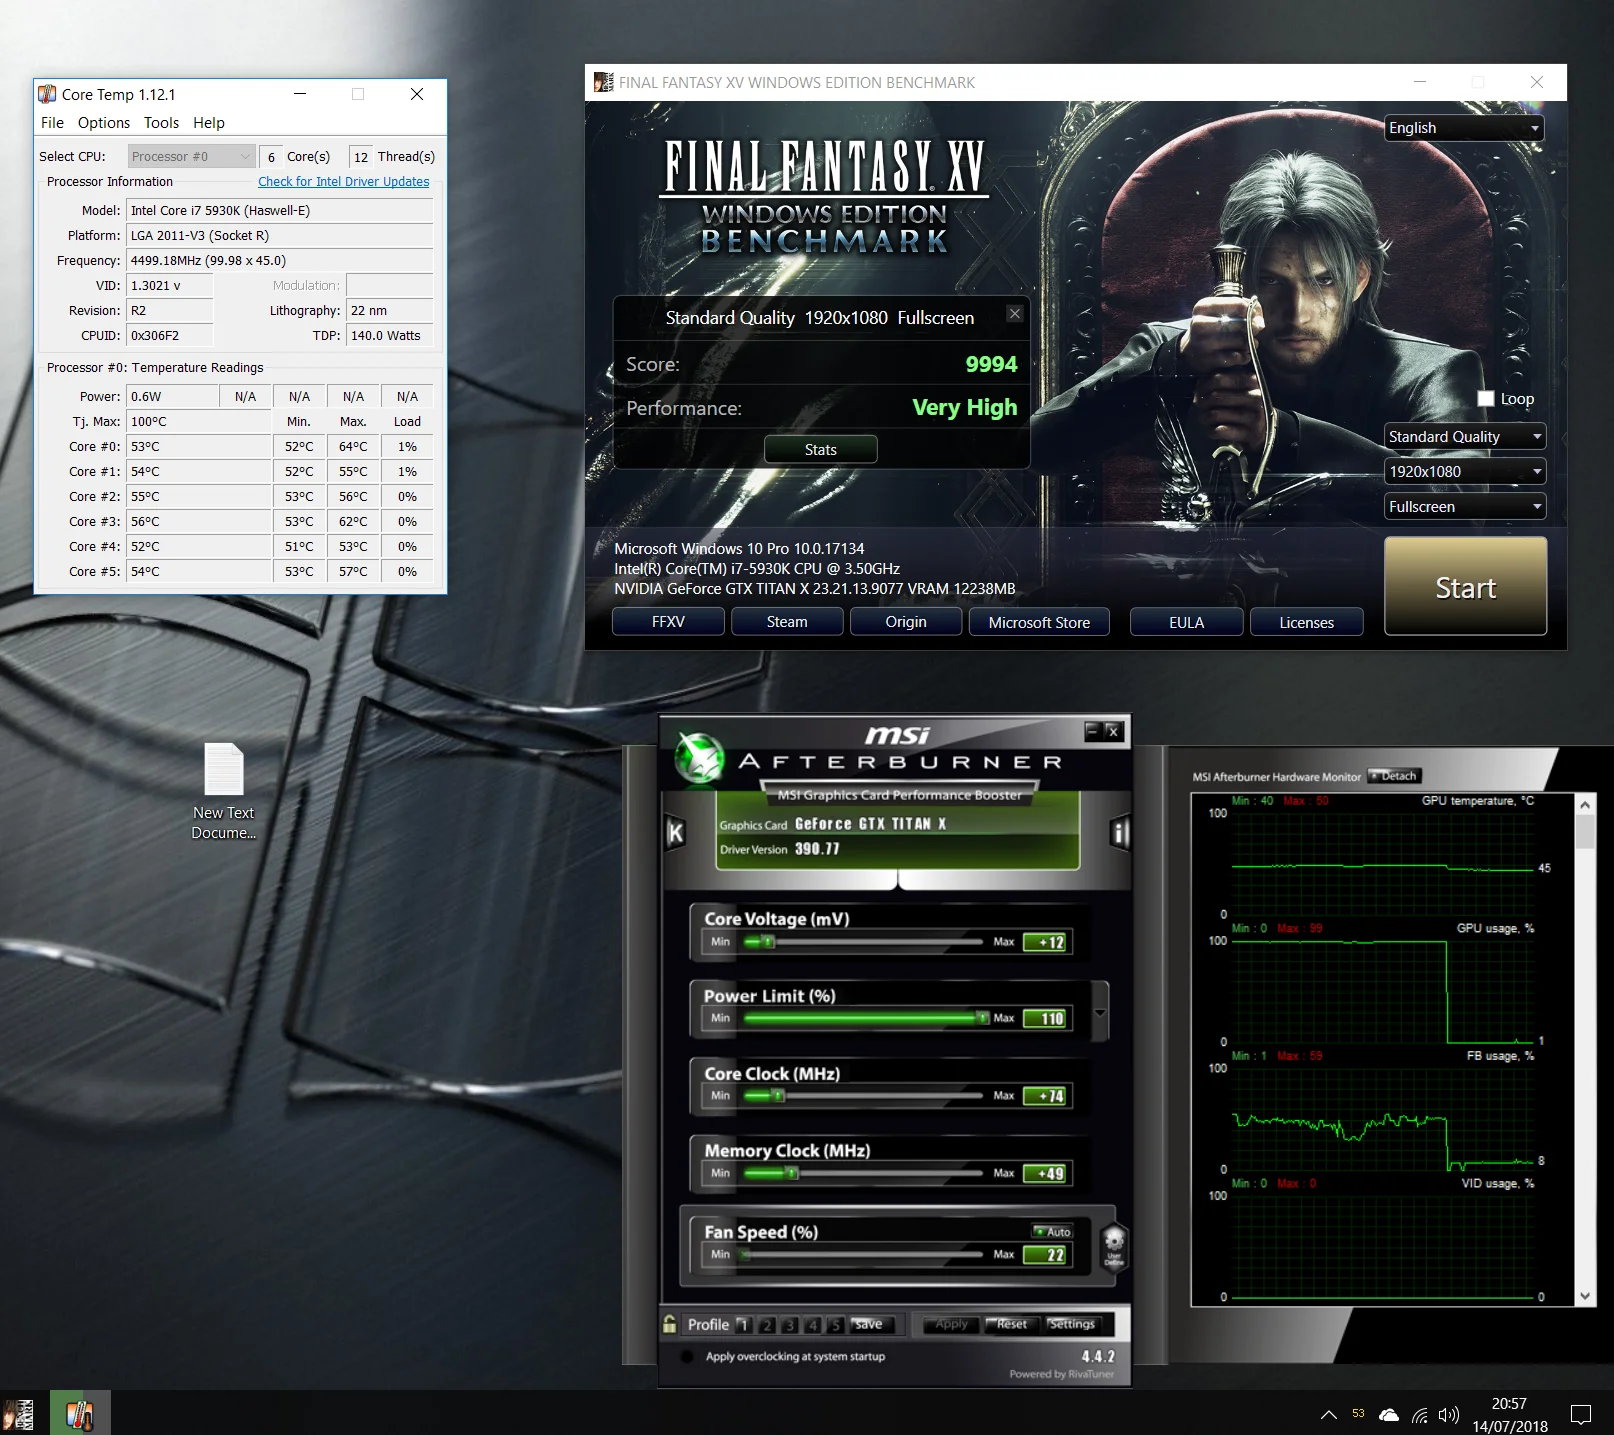
Task: Expand the Standard Quality preset dropdown
Action: (x=1465, y=437)
